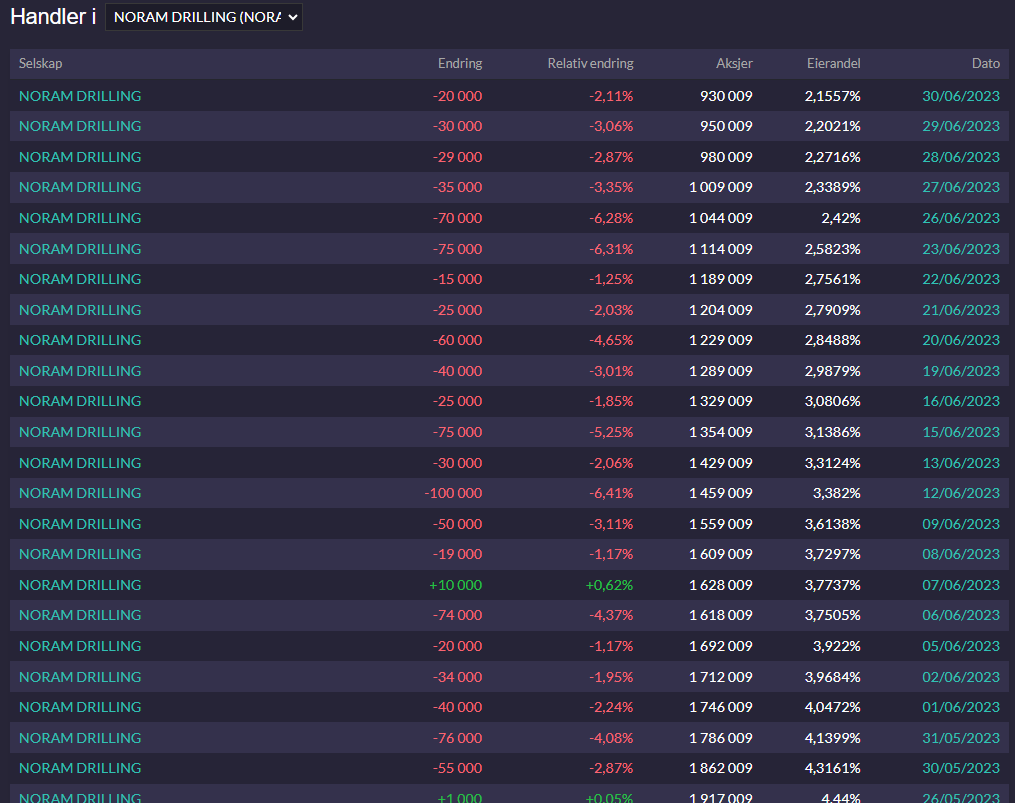This screenshot has height=803, width=1015.
Task: Open NORAM DRILLING link in 30/06/2023 row
Action: 80,96
